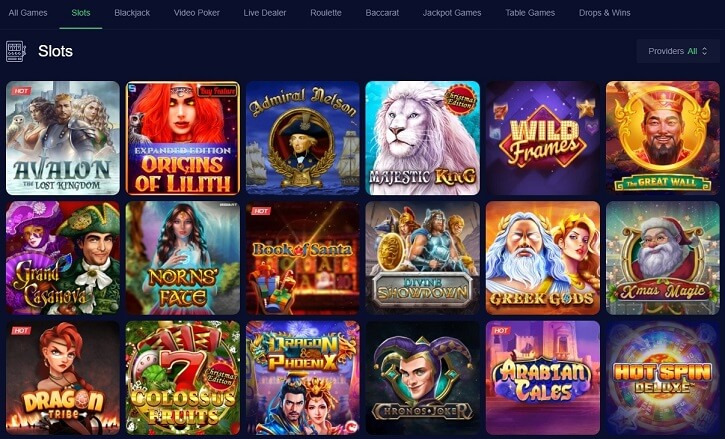725x439 pixels.
Task: Start the Chronos Joker game
Action: (x=423, y=378)
